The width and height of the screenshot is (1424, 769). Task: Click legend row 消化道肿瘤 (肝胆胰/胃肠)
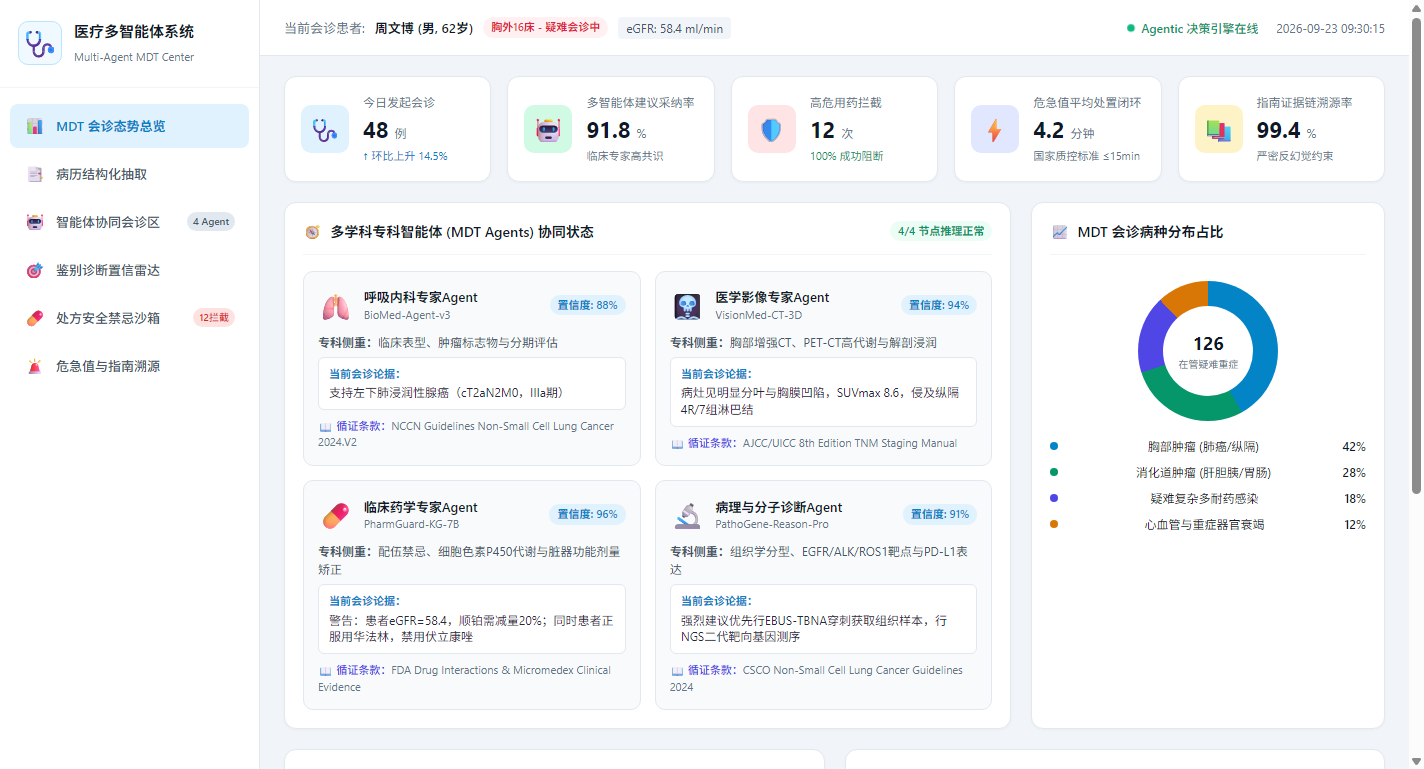point(1208,473)
